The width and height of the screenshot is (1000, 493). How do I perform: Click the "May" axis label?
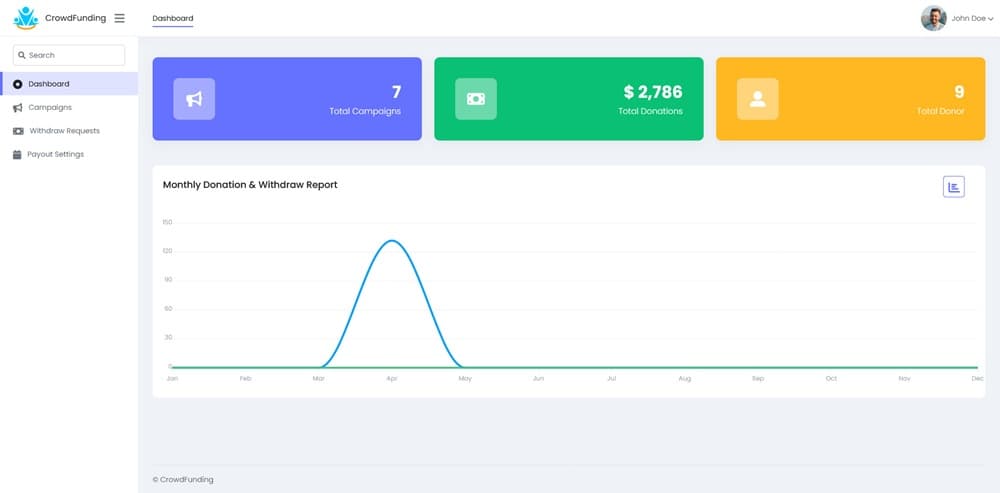click(x=465, y=379)
